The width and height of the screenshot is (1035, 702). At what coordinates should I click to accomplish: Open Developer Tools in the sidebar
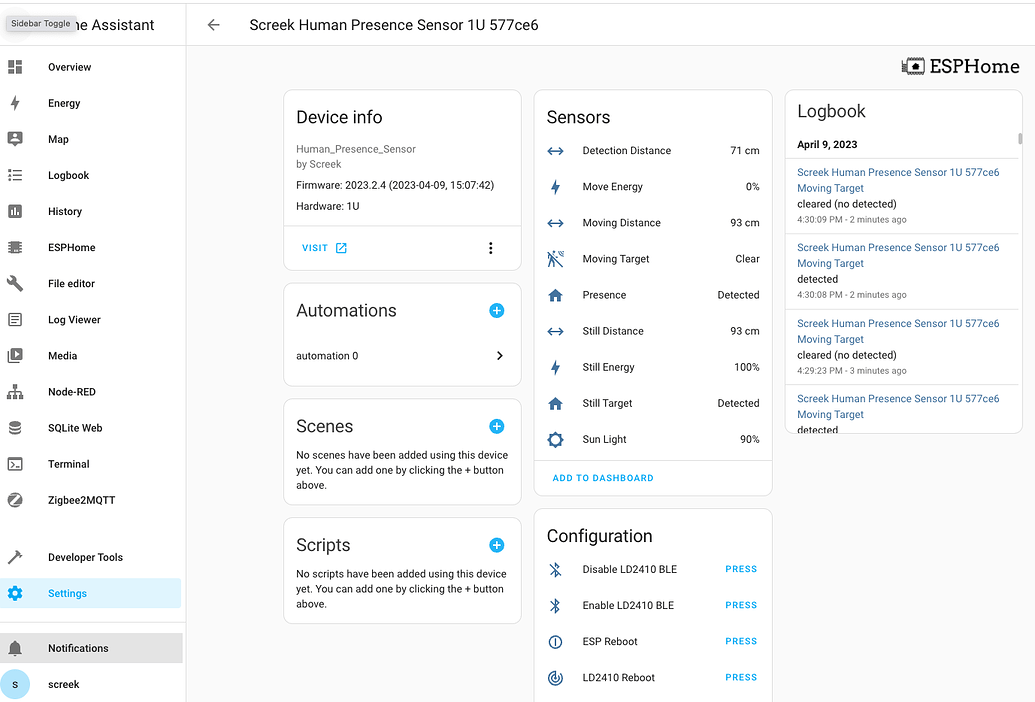pos(85,557)
